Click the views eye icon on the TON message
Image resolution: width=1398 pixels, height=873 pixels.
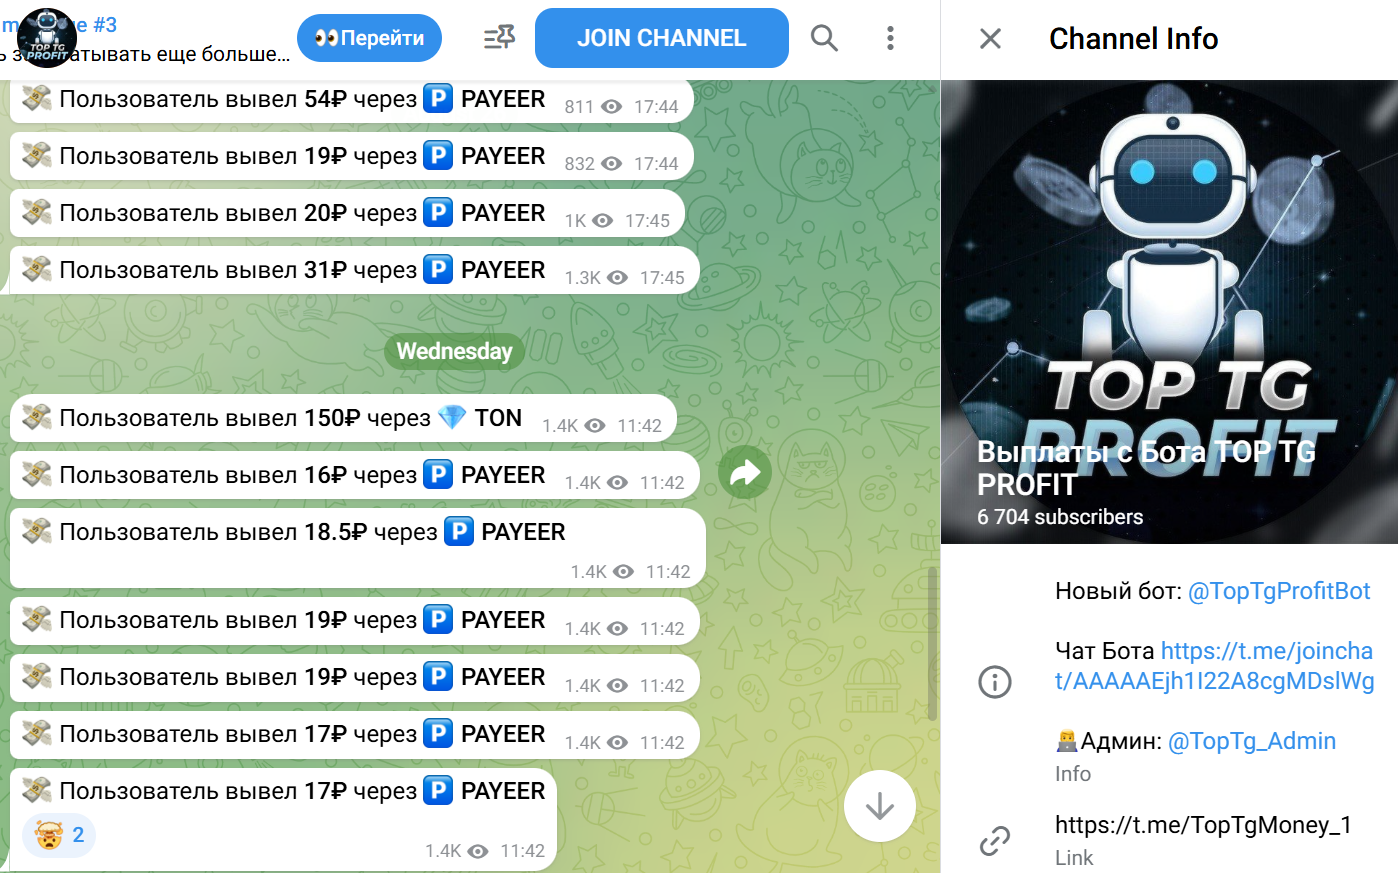[x=595, y=426]
